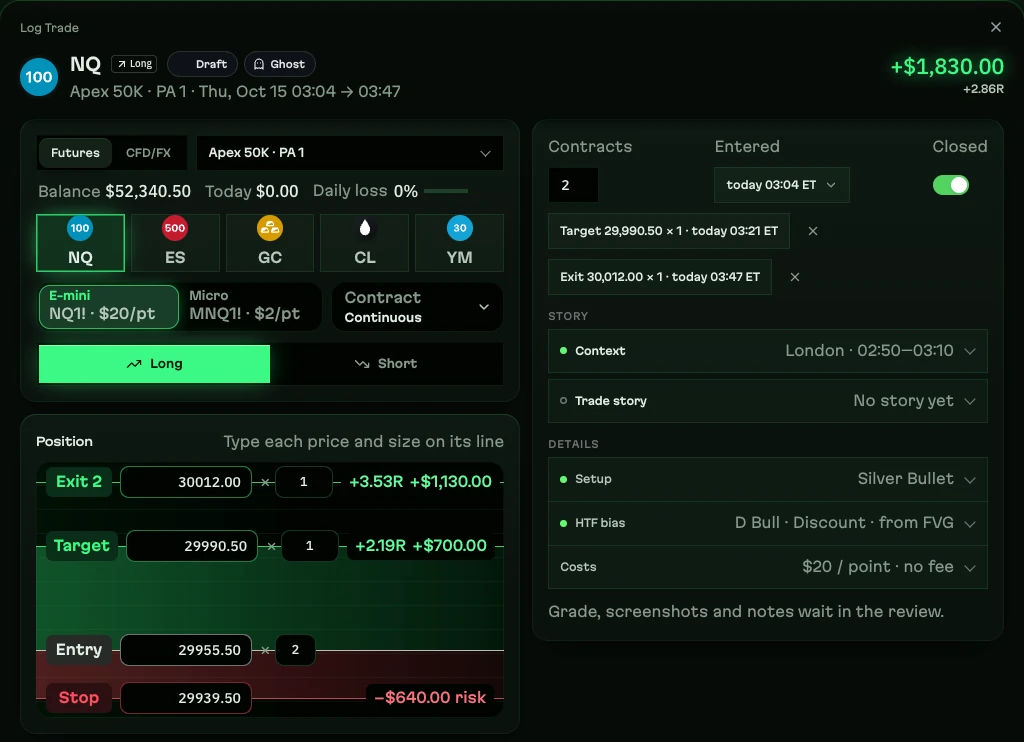Open the Entered time dropdown
Image resolution: width=1024 pixels, height=742 pixels.
tap(782, 185)
